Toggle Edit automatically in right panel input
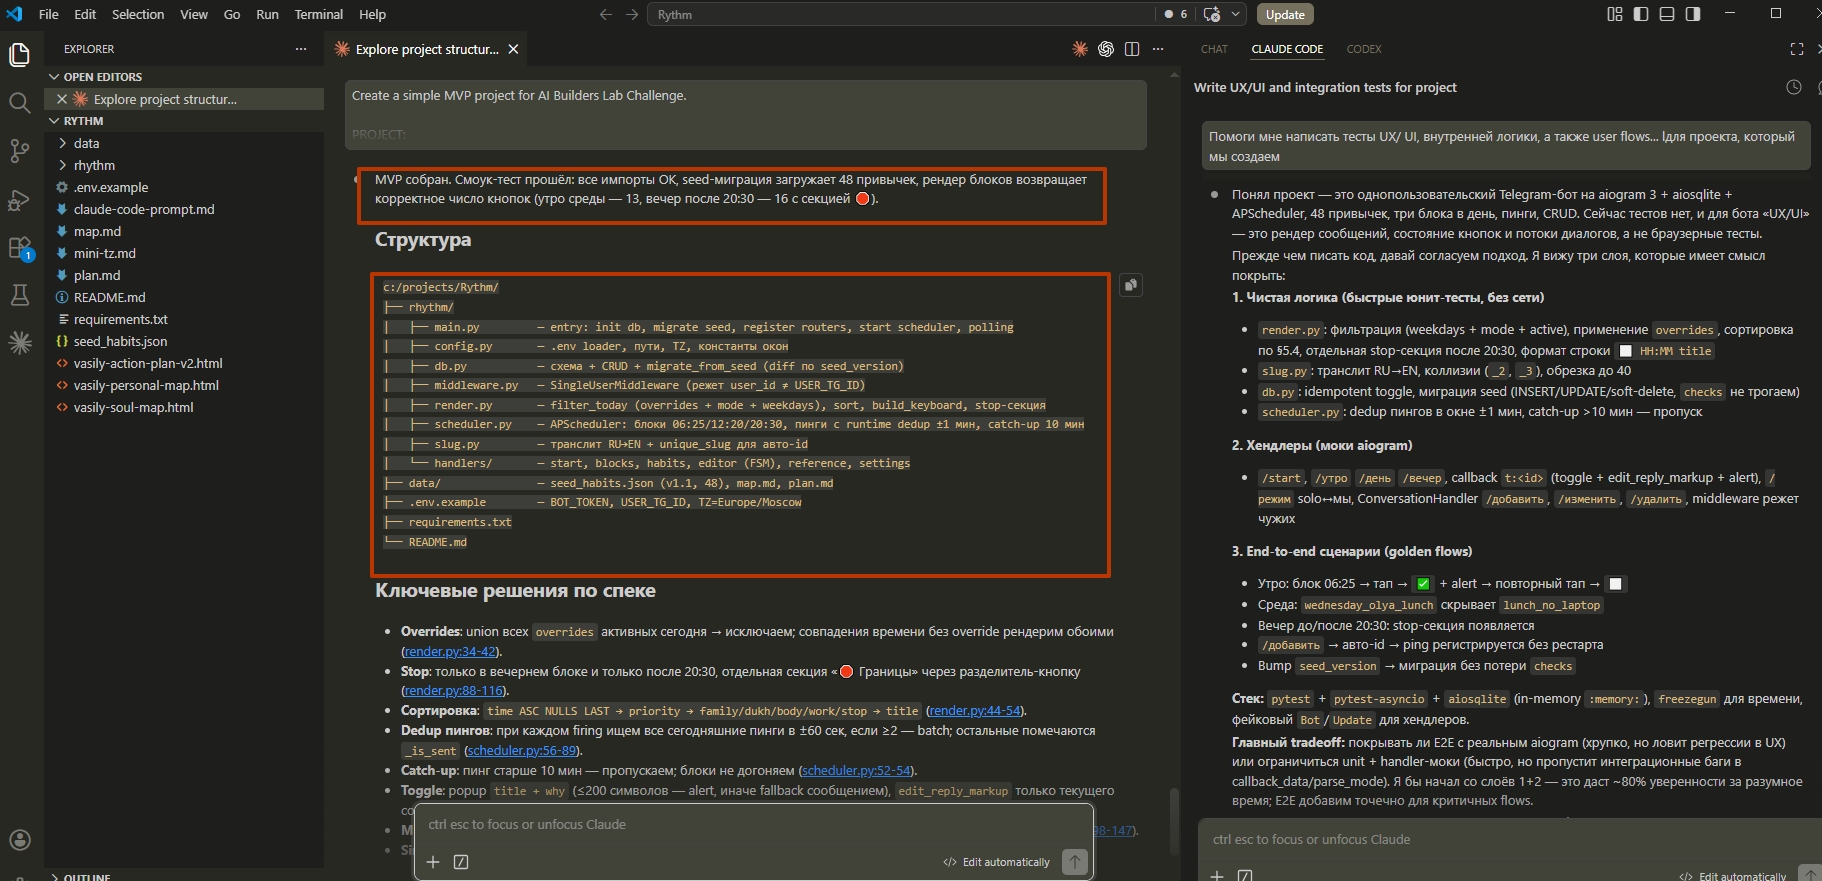The height and width of the screenshot is (881, 1822). click(1733, 876)
